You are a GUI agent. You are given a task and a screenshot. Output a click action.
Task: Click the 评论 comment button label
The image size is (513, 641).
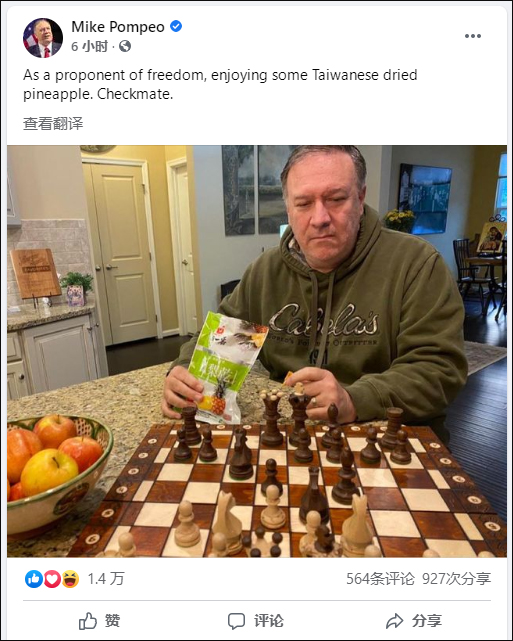[x=269, y=621]
